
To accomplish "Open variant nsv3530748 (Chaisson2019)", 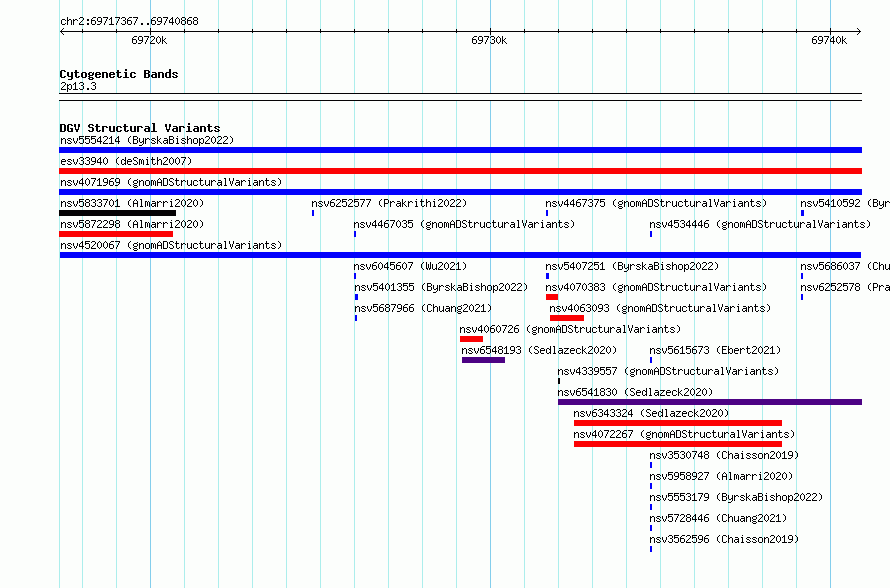I will tap(724, 455).
